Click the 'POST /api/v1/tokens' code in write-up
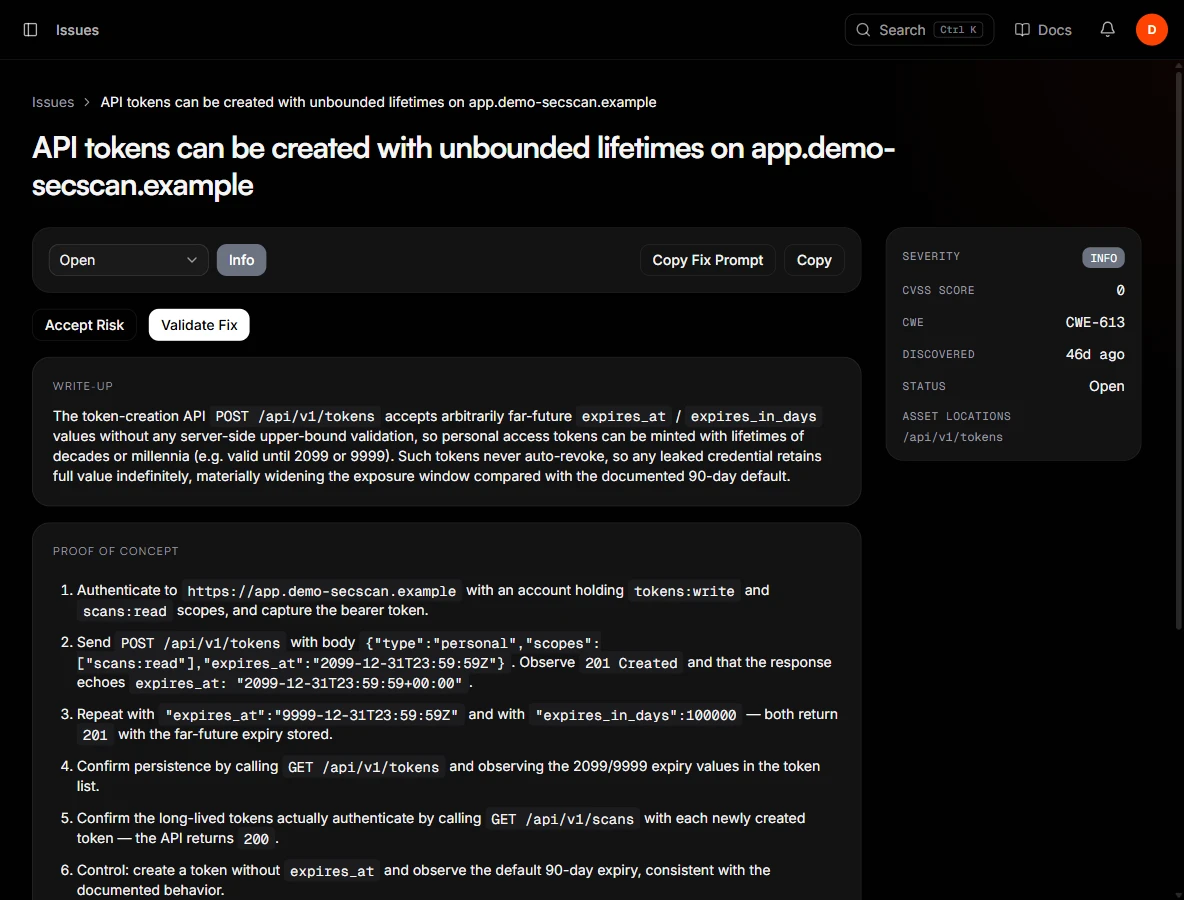1184x900 pixels. pos(294,416)
